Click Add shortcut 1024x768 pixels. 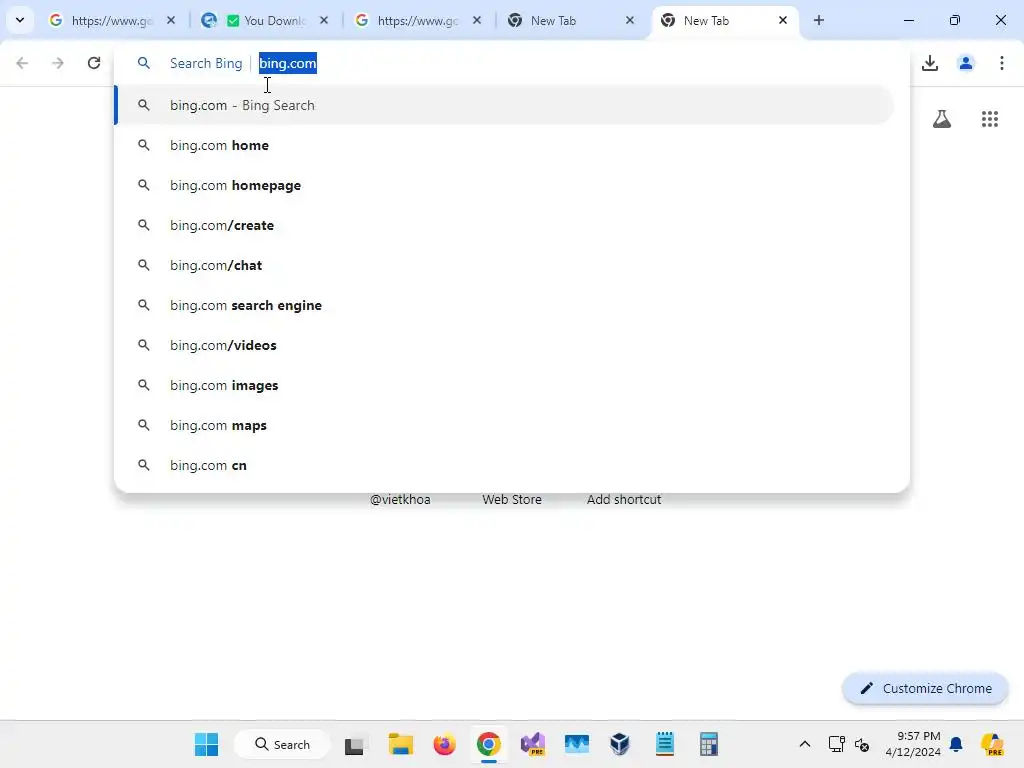click(624, 500)
